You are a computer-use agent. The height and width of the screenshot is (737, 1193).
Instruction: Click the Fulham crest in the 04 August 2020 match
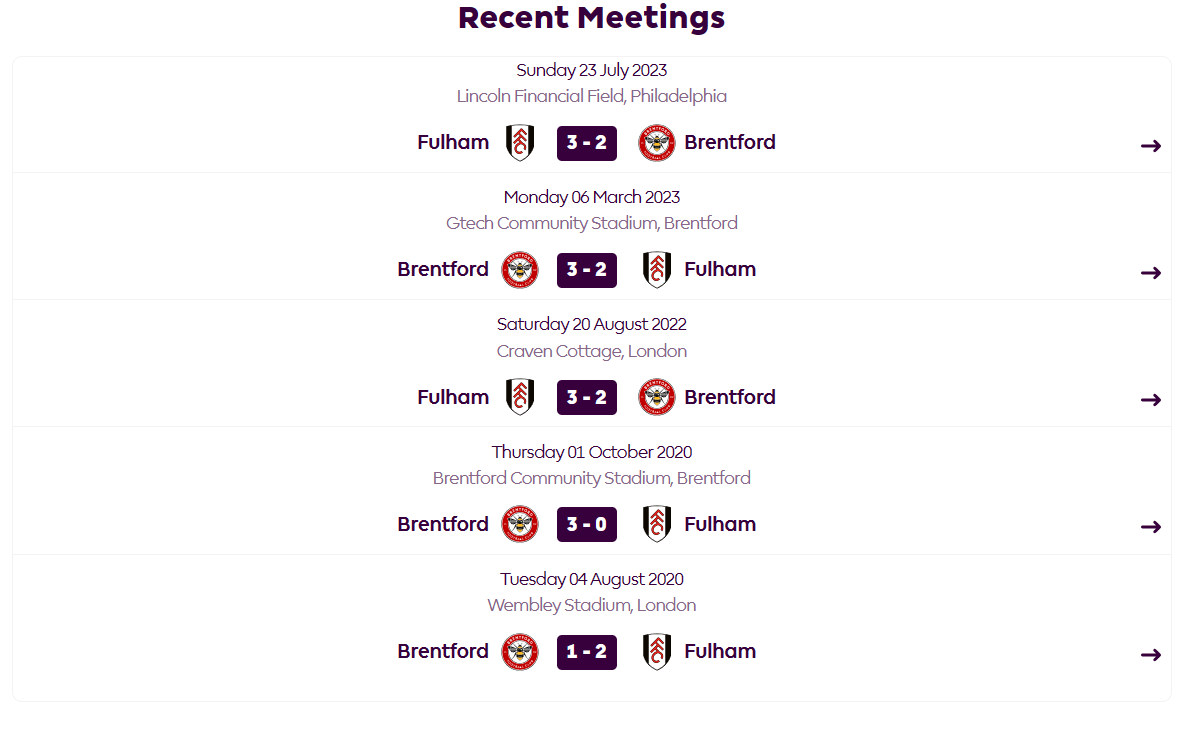tap(657, 652)
